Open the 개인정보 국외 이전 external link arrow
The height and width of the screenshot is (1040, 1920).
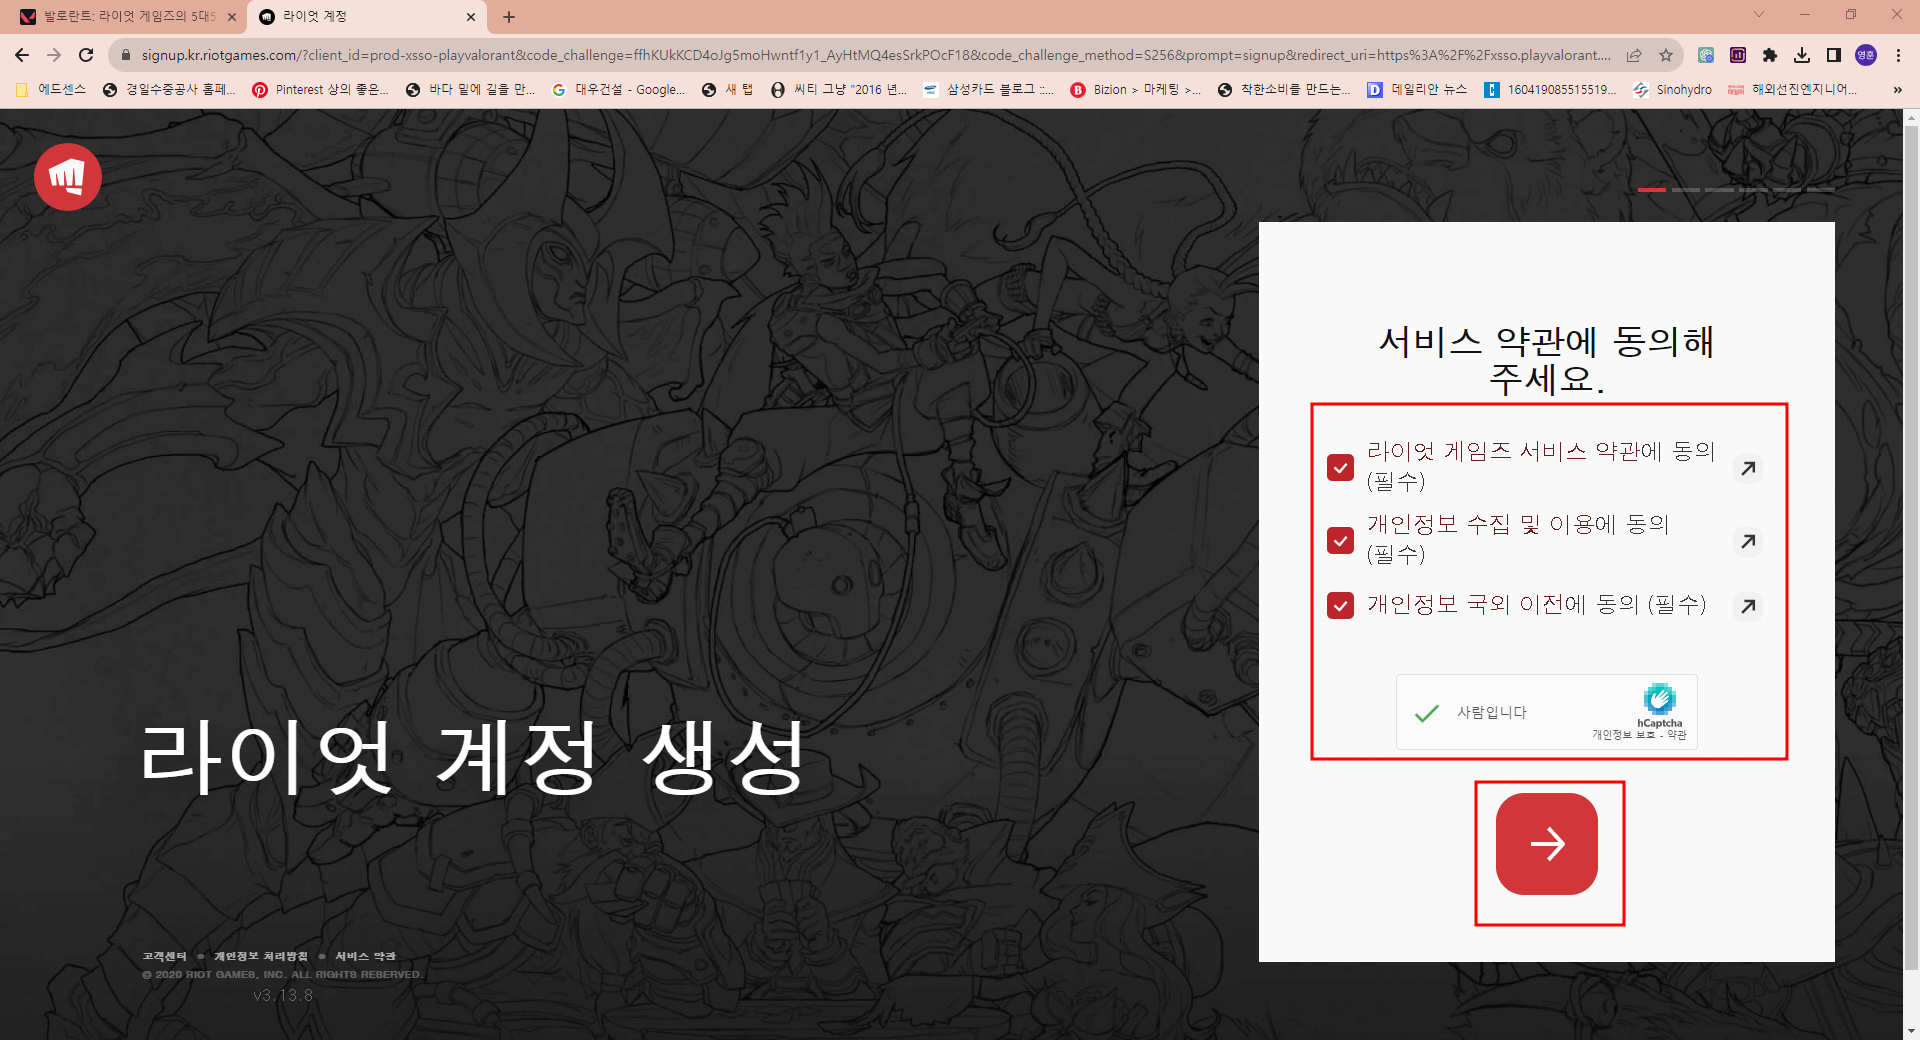tap(1747, 605)
